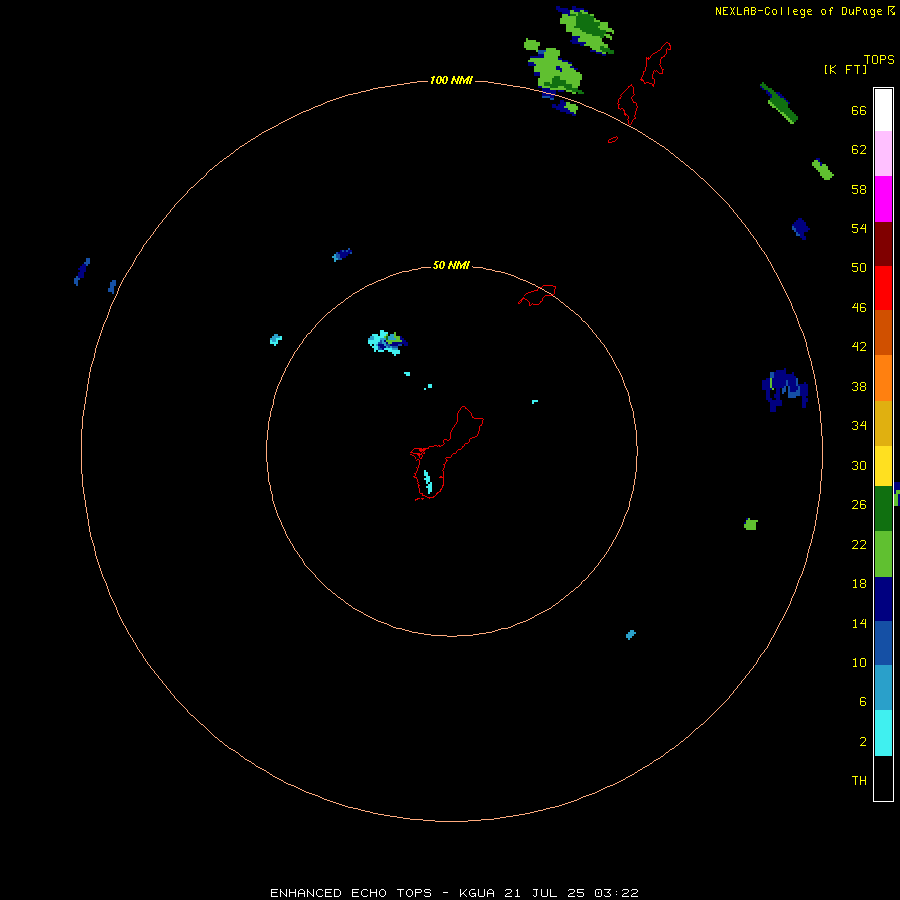Click the 58 legend value
The width and height of the screenshot is (900, 900).
[x=859, y=189]
